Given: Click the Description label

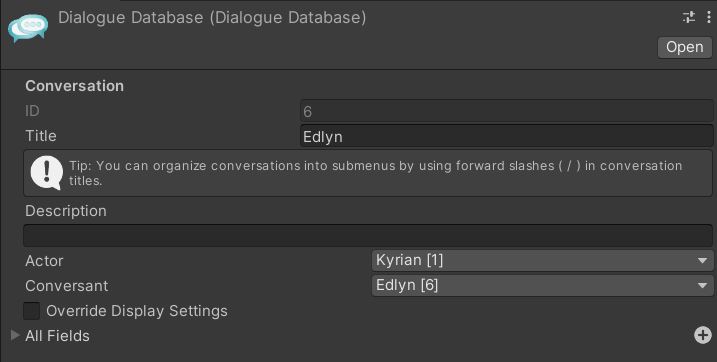Looking at the screenshot, I should pyautogui.click(x=66, y=211).
